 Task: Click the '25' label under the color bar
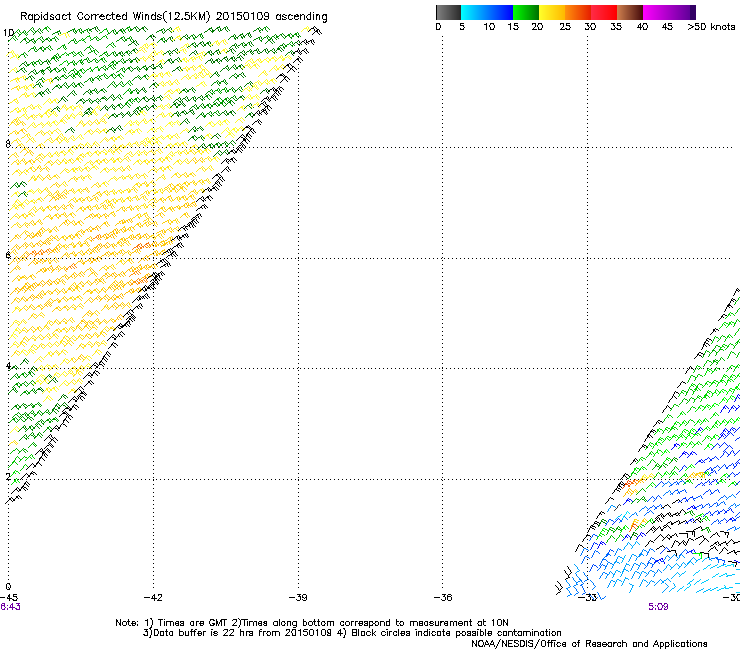point(565,27)
